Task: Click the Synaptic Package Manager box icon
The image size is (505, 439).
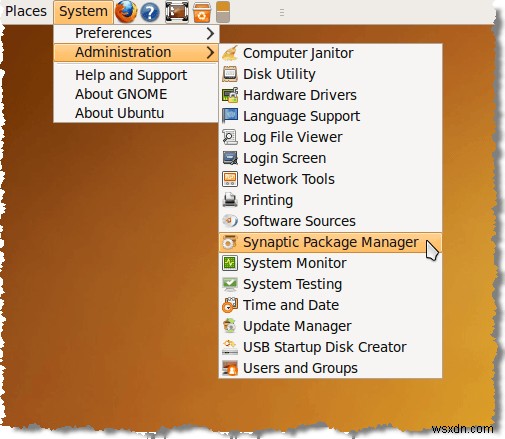Action: [x=230, y=242]
